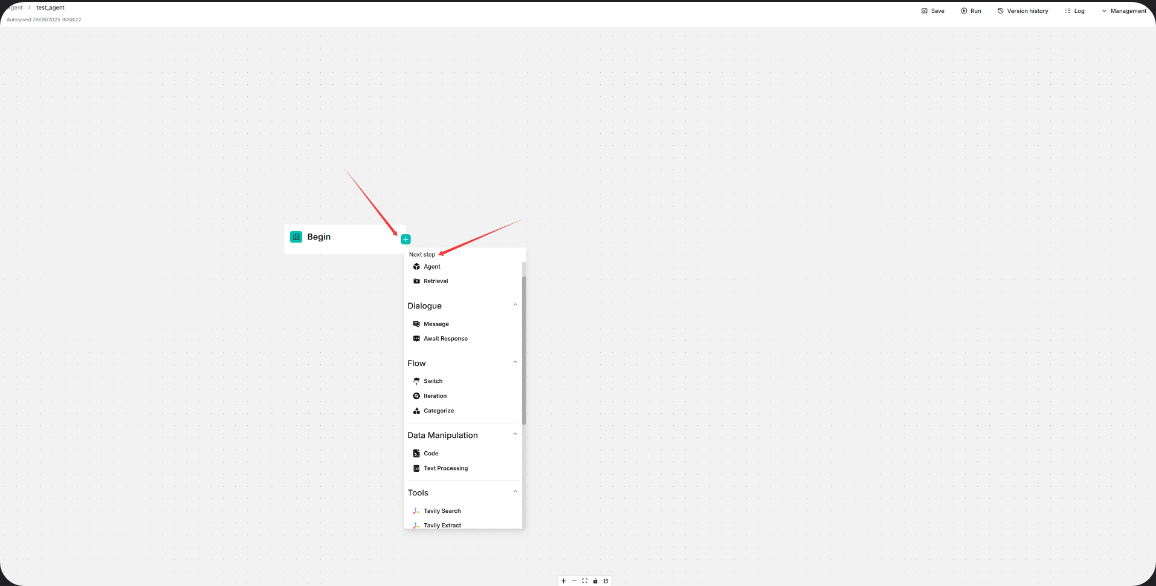Click the Switch signpost icon

tap(416, 381)
